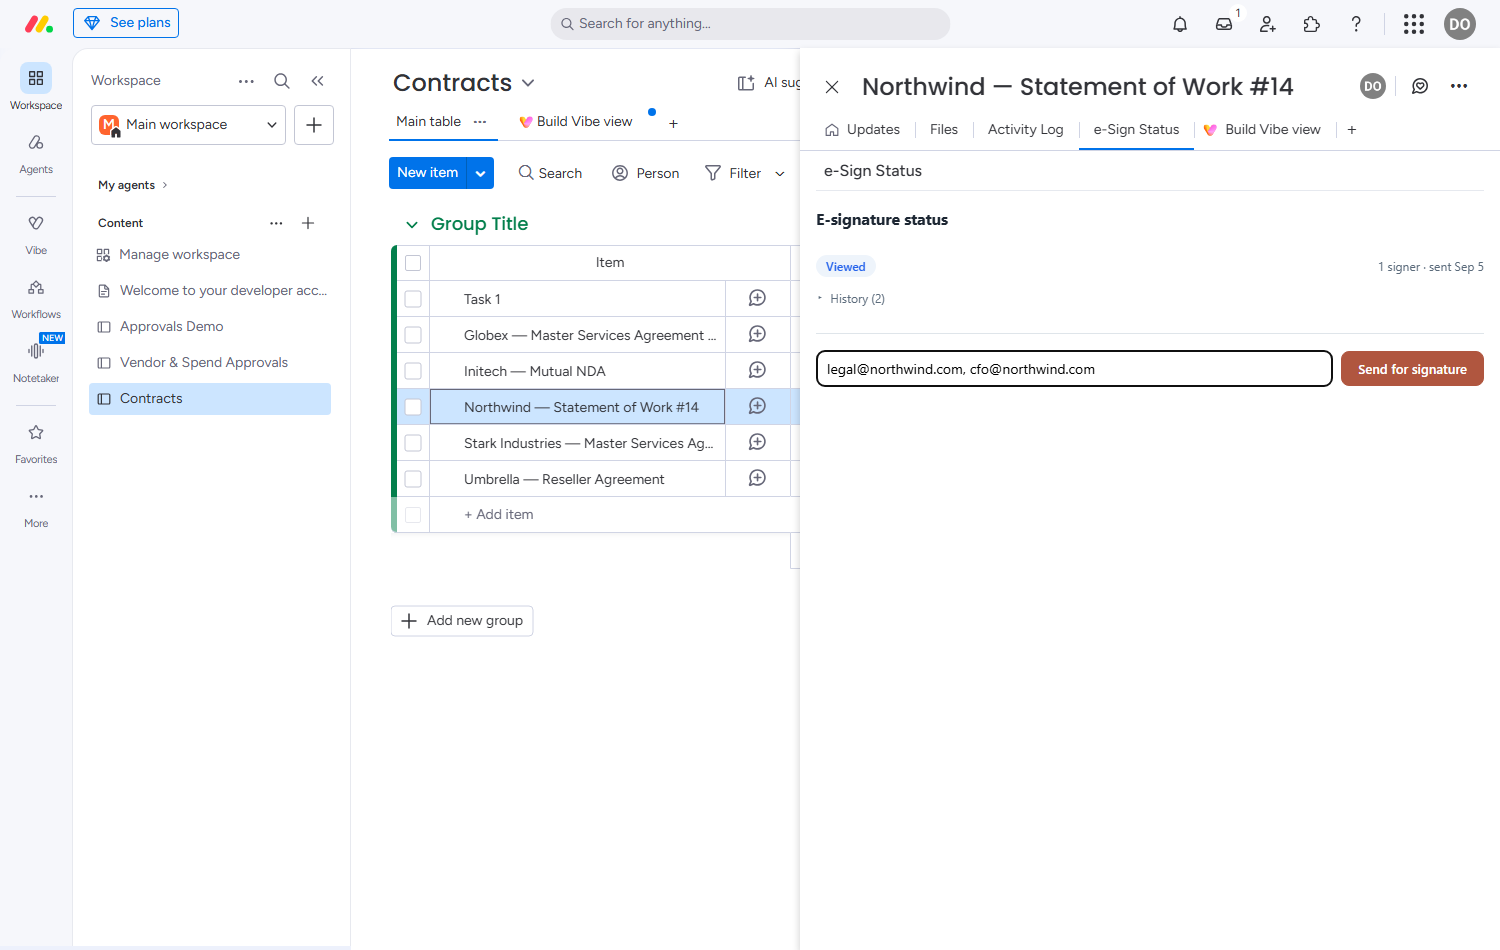
Task: Open the help question mark
Action: [1356, 24]
